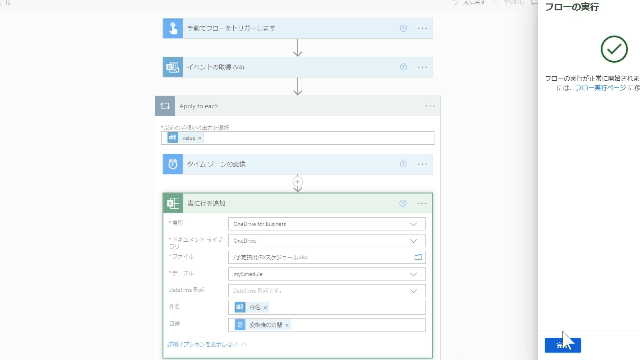The height and width of the screenshot is (360, 640).
Task: Expand the document library OneDrive dropdown
Action: pyautogui.click(x=413, y=241)
